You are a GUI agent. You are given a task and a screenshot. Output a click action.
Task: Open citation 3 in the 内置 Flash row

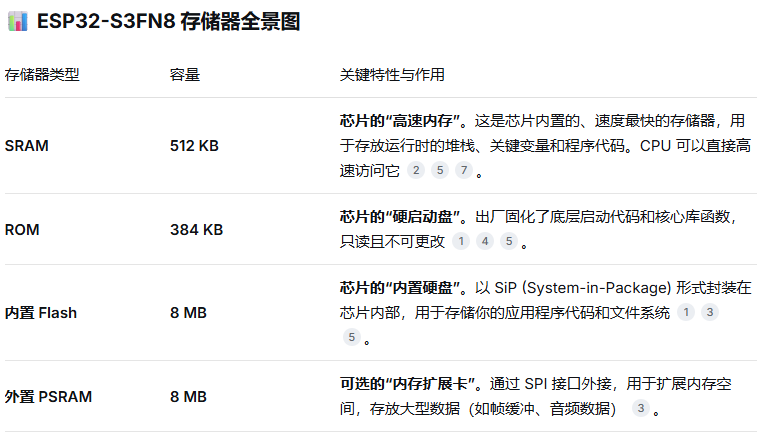710,313
